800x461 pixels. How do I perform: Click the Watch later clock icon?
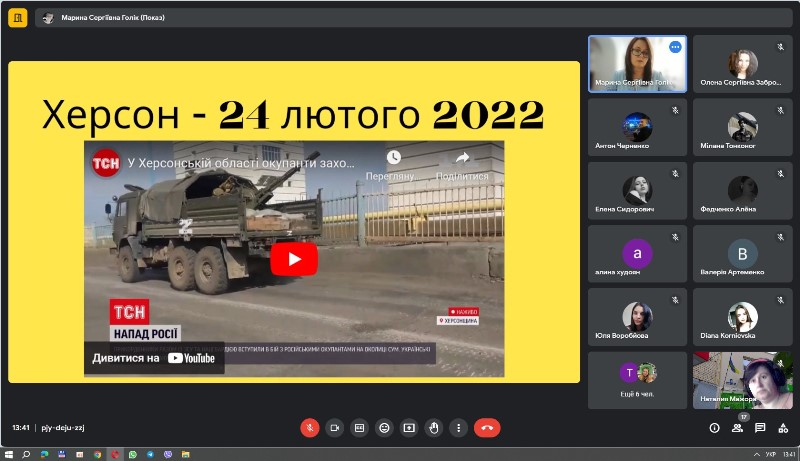tap(393, 158)
